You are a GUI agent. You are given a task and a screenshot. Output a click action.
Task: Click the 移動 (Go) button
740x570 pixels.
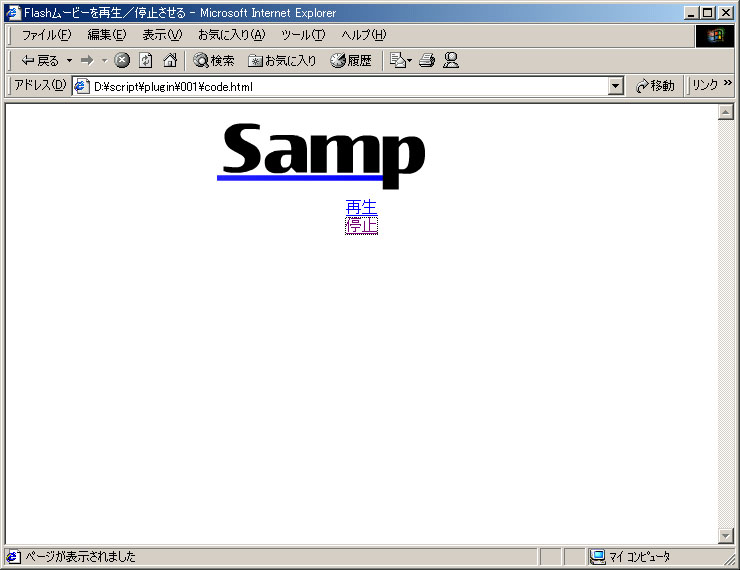click(x=655, y=86)
